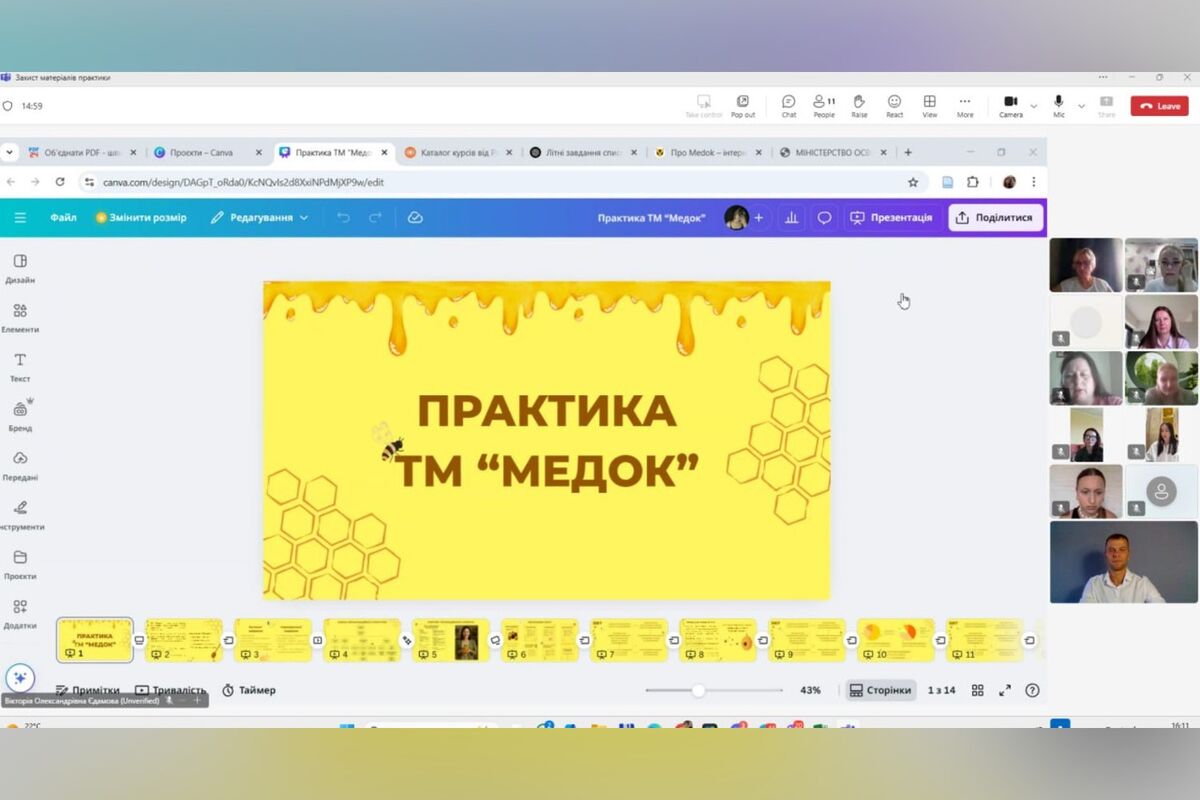Click the 43% zoom level value
1200x800 pixels.
pos(810,690)
